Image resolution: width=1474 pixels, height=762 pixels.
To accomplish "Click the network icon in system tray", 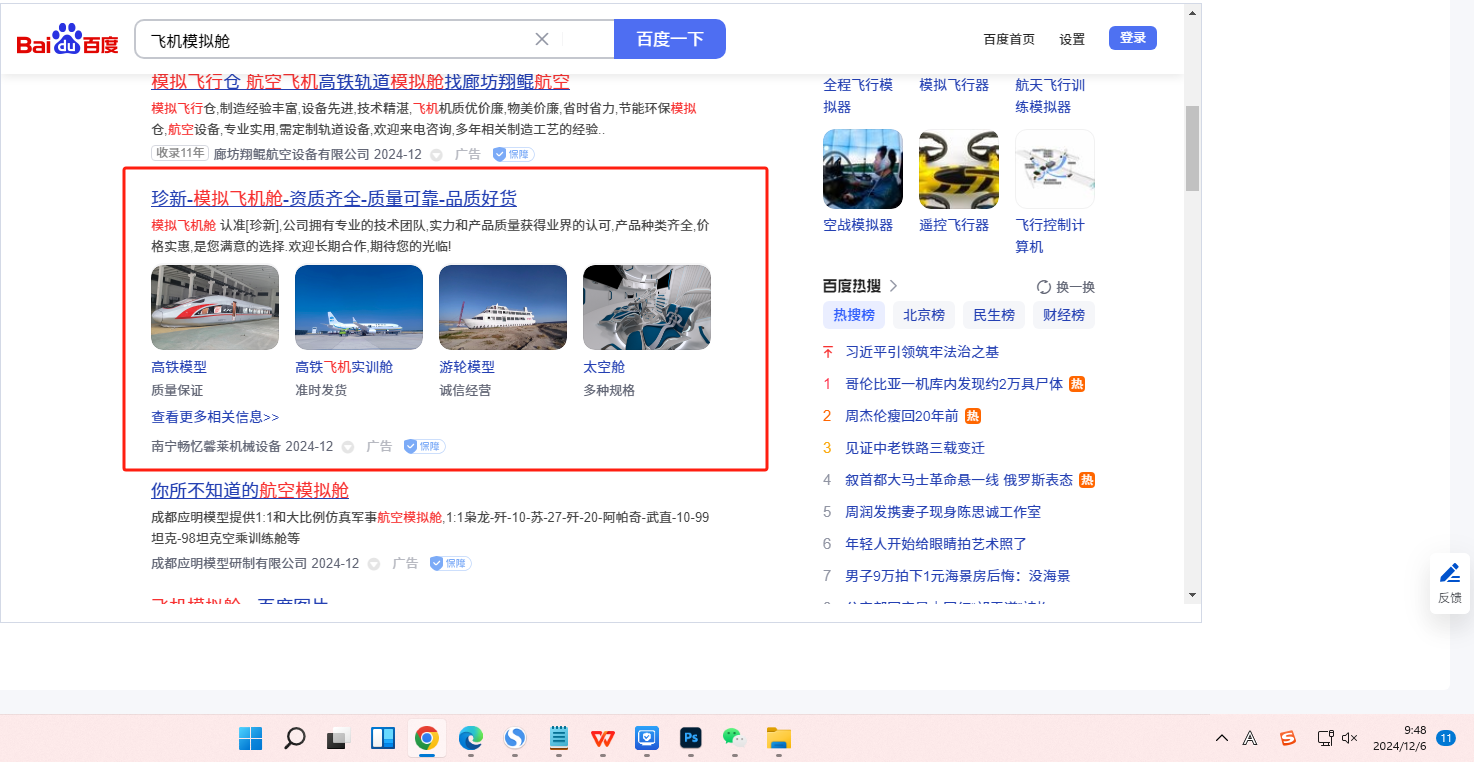I will click(1325, 738).
